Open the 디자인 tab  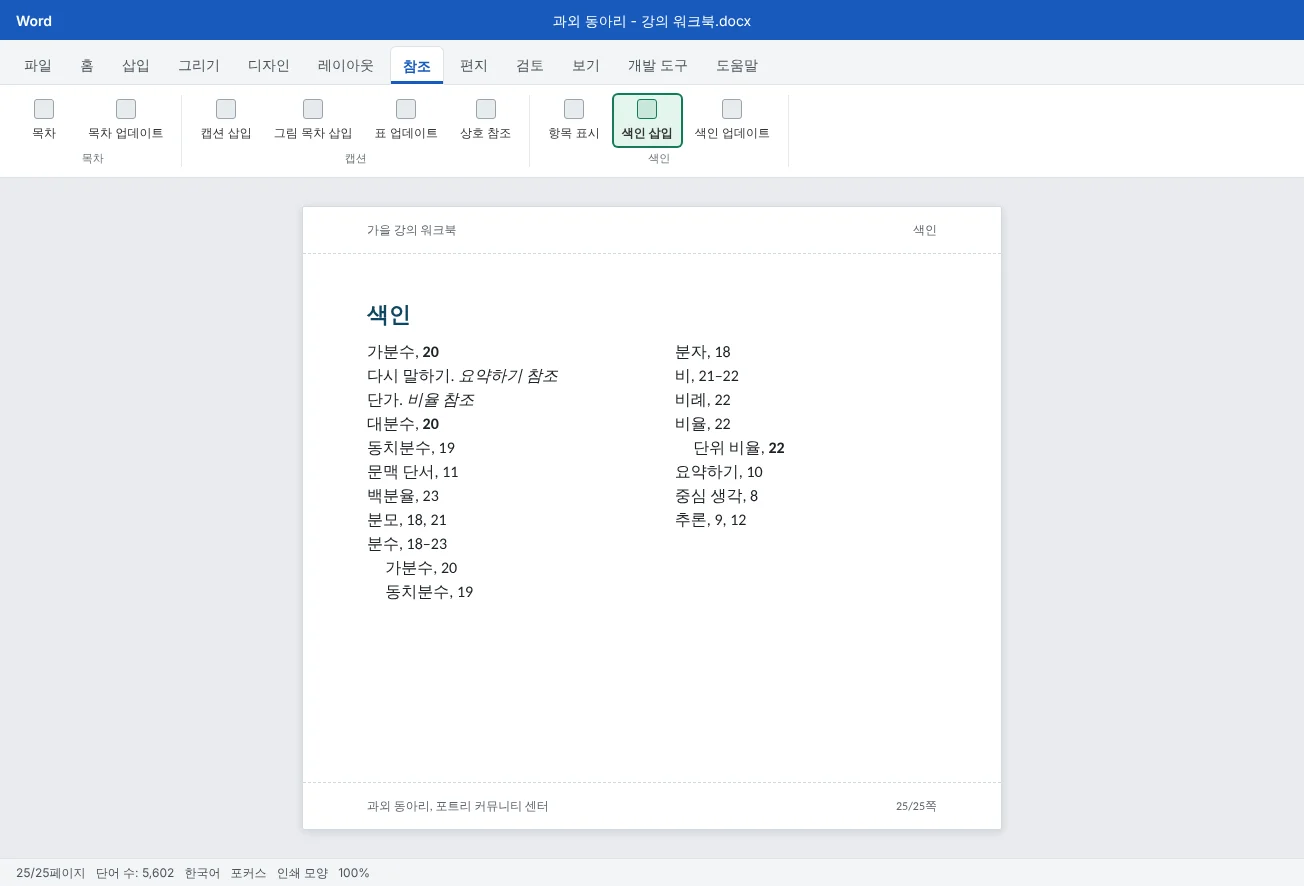pos(269,66)
